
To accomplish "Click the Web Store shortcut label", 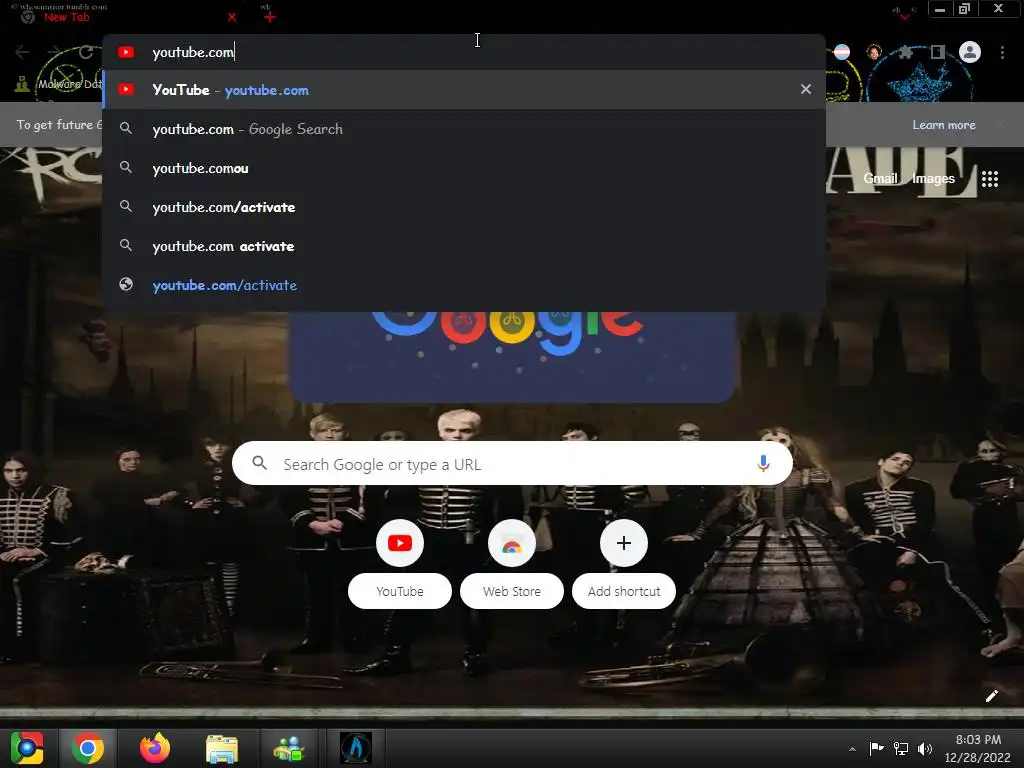I will [x=511, y=591].
